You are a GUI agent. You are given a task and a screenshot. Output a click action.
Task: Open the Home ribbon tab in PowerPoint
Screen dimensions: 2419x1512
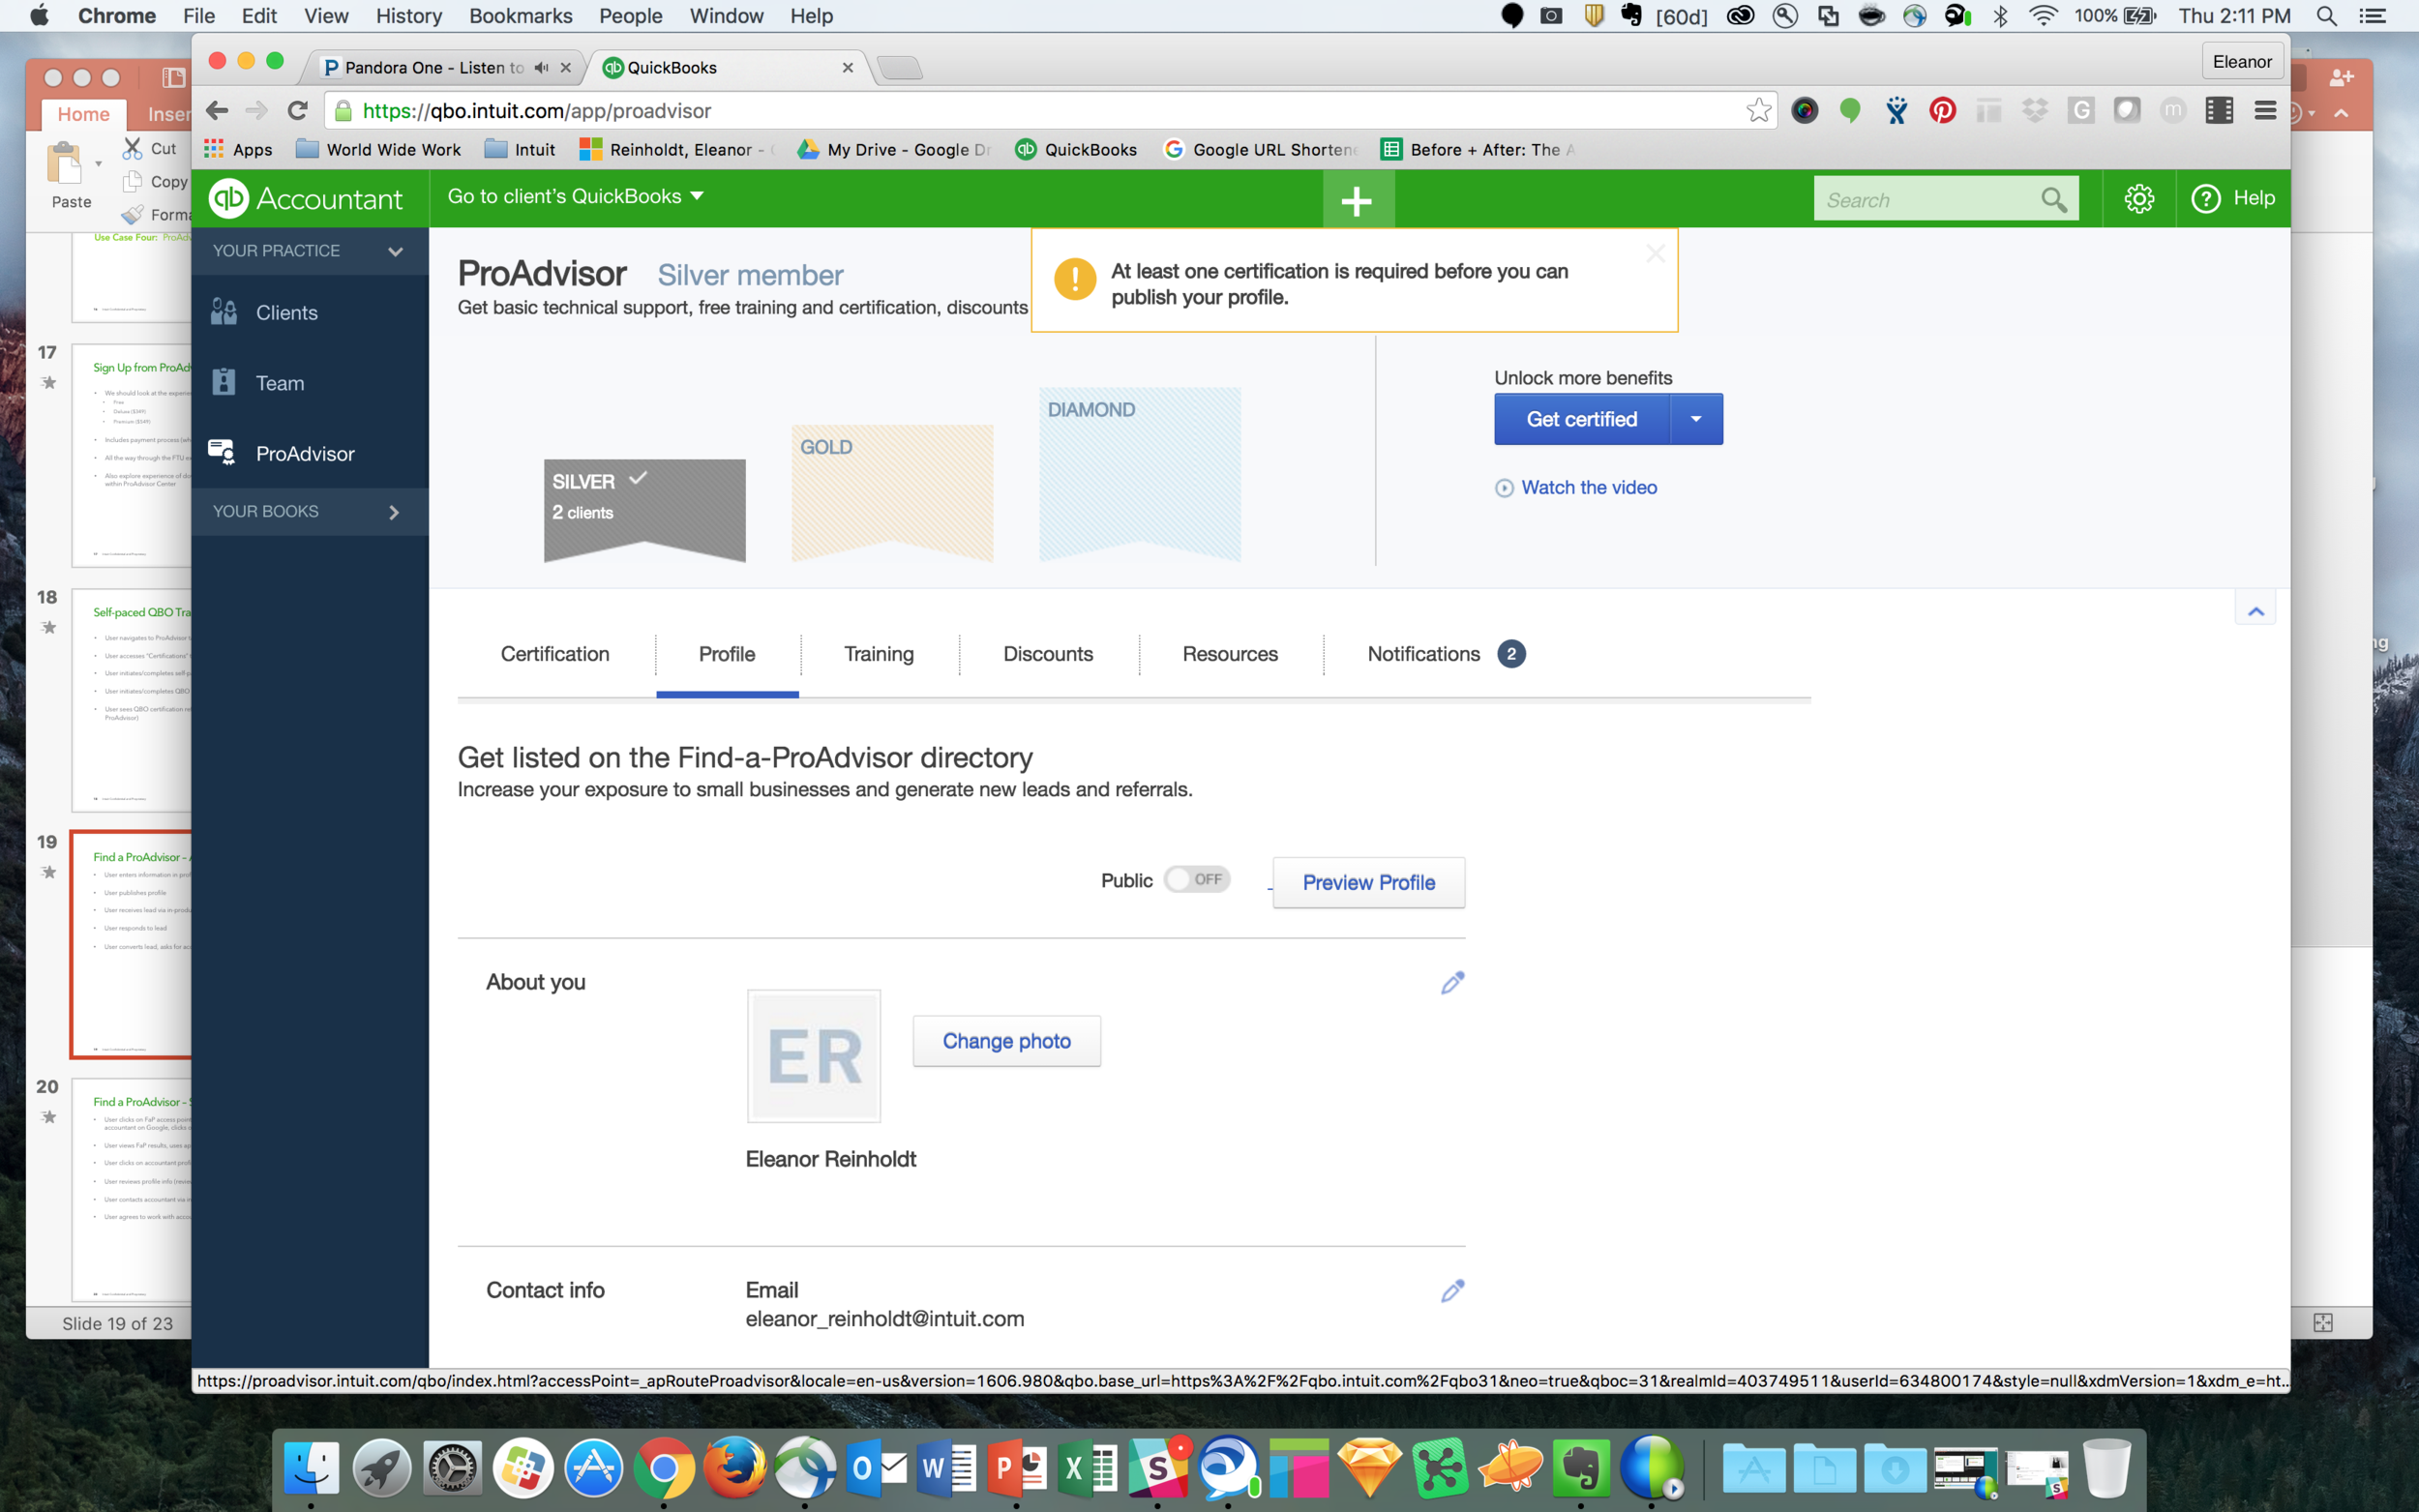(x=84, y=114)
